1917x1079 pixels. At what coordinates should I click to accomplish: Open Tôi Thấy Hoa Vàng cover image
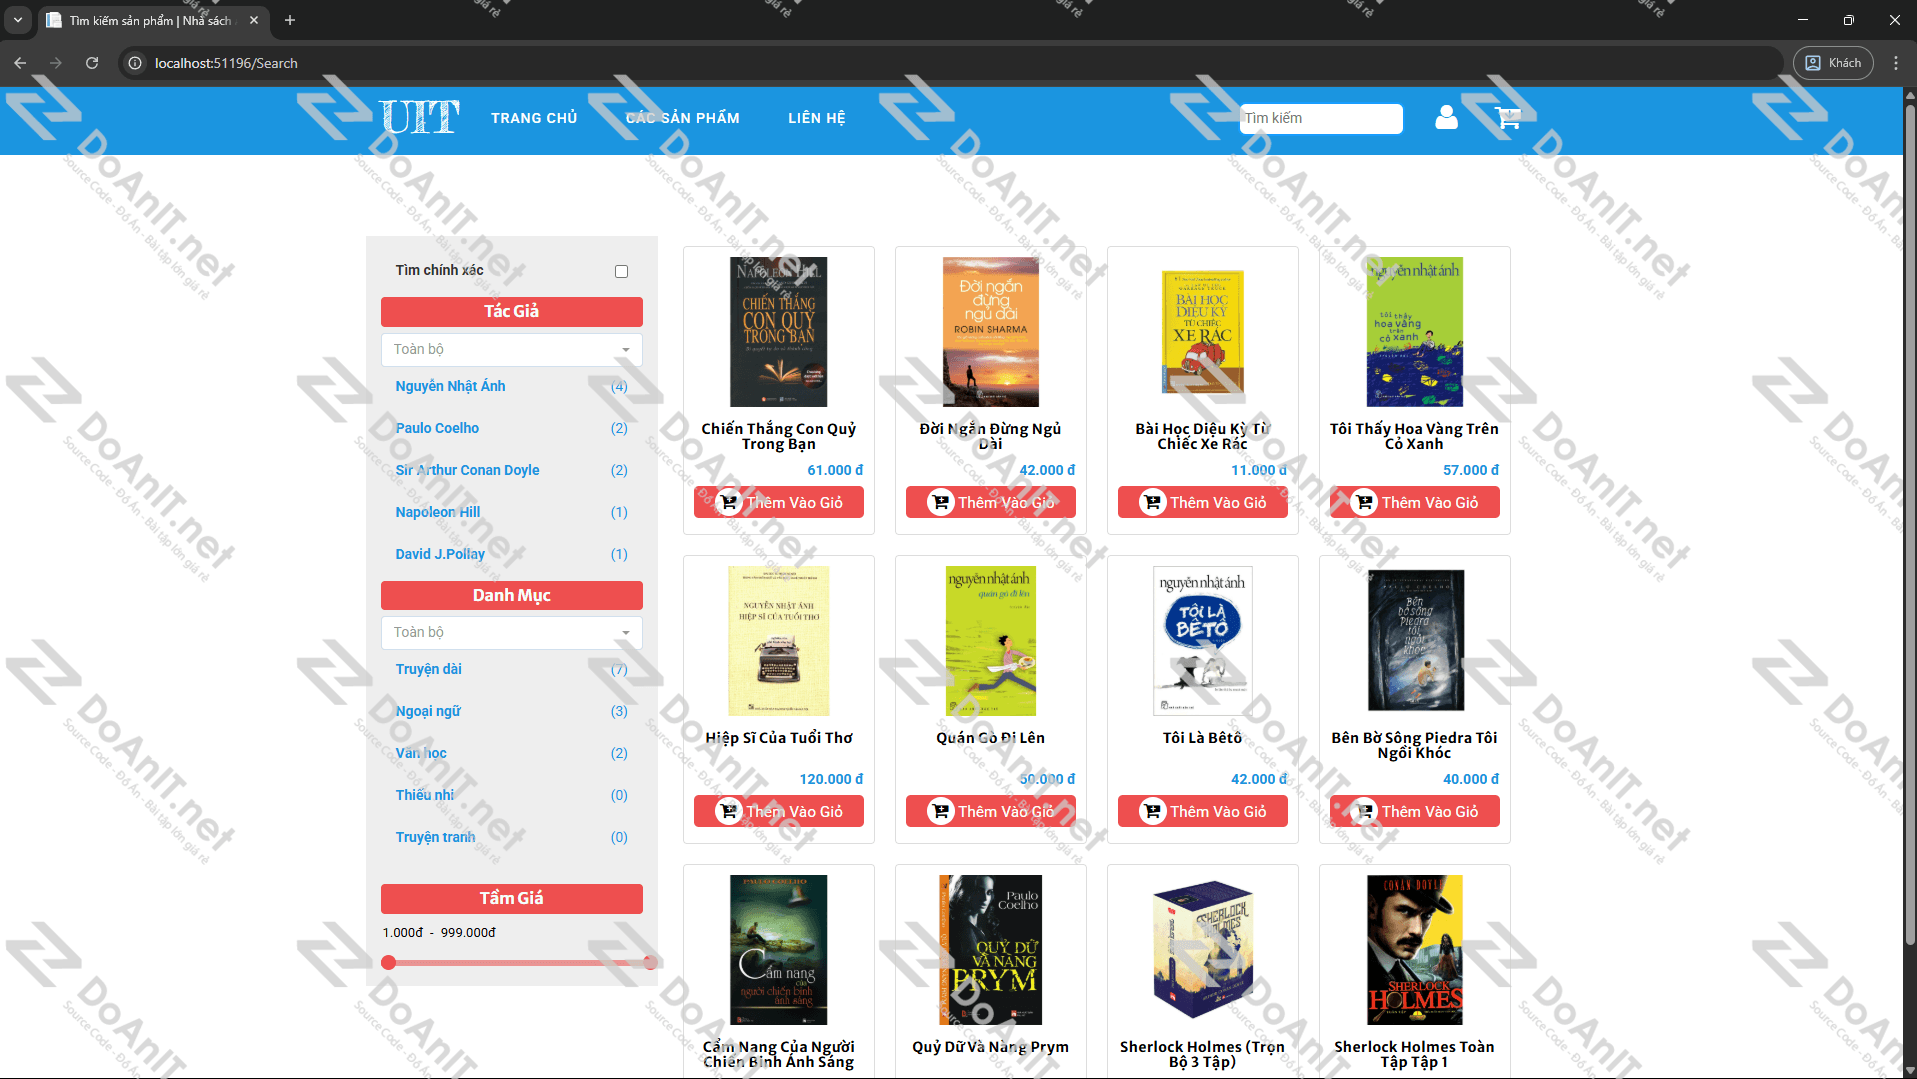[x=1415, y=332]
